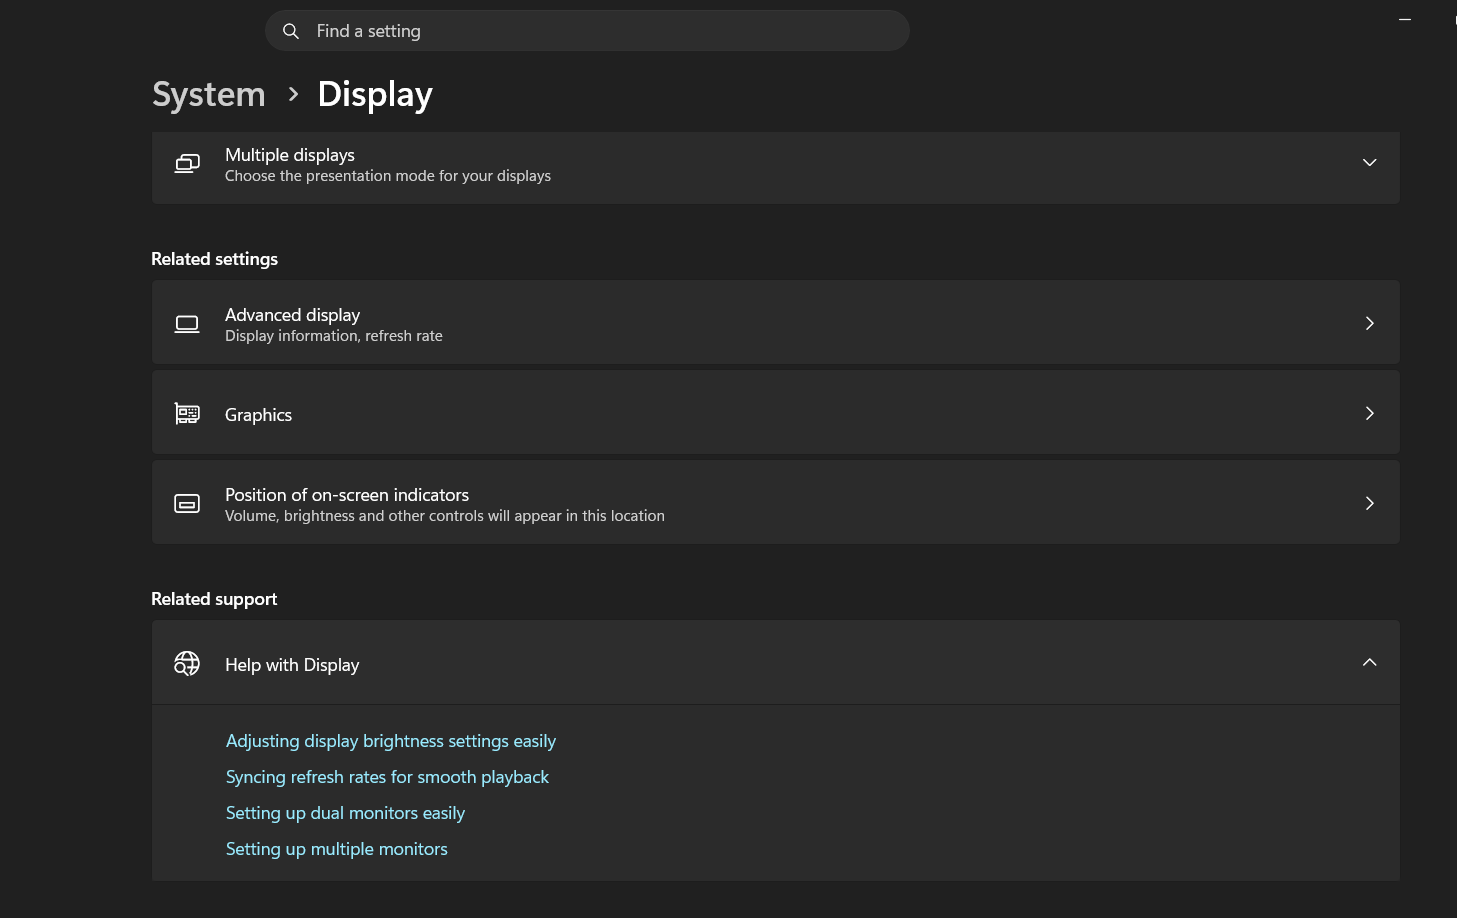Focus the Find a setting search box
The width and height of the screenshot is (1457, 918).
587,31
